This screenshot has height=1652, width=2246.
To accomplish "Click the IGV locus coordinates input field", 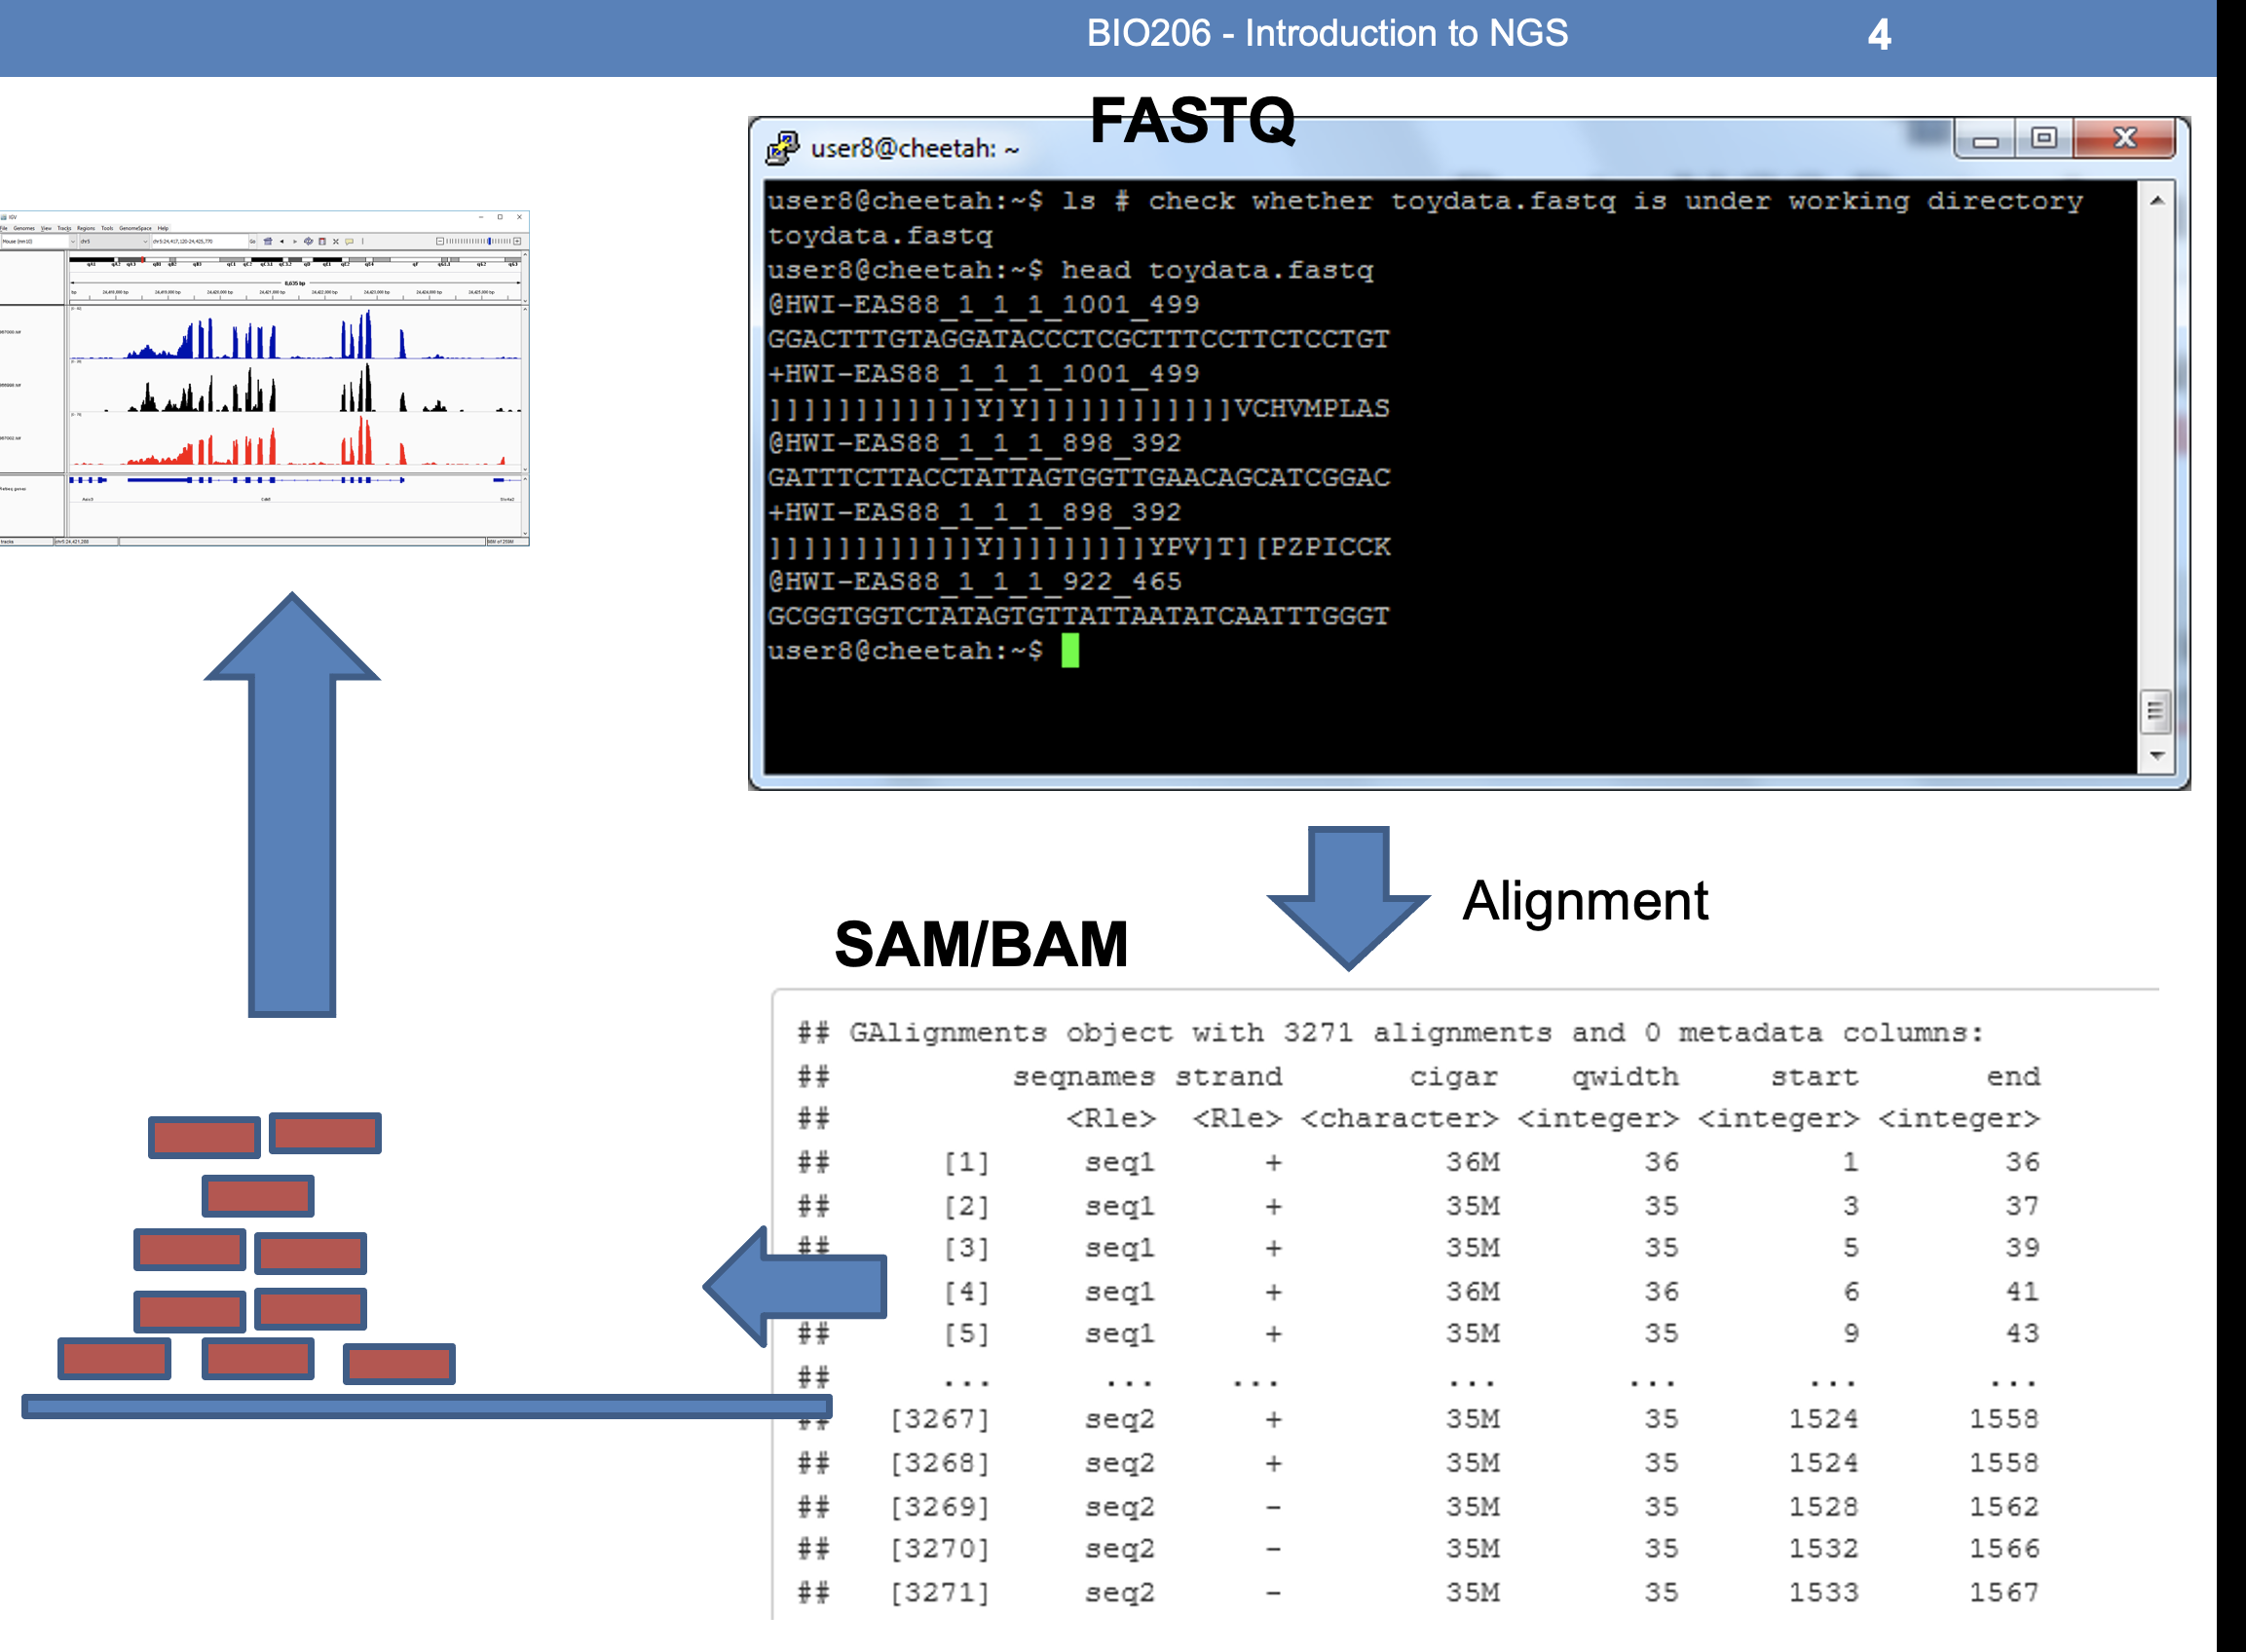I will point(198,241).
